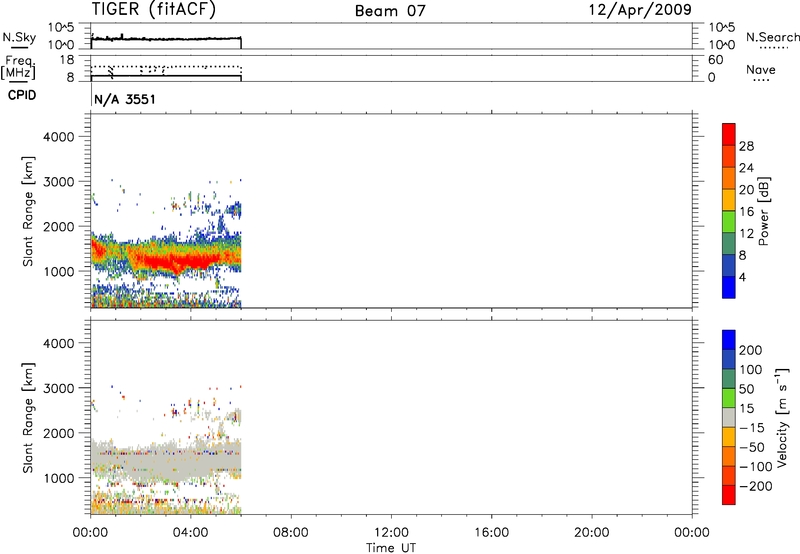Click the 04:00 time axis label

point(190,533)
